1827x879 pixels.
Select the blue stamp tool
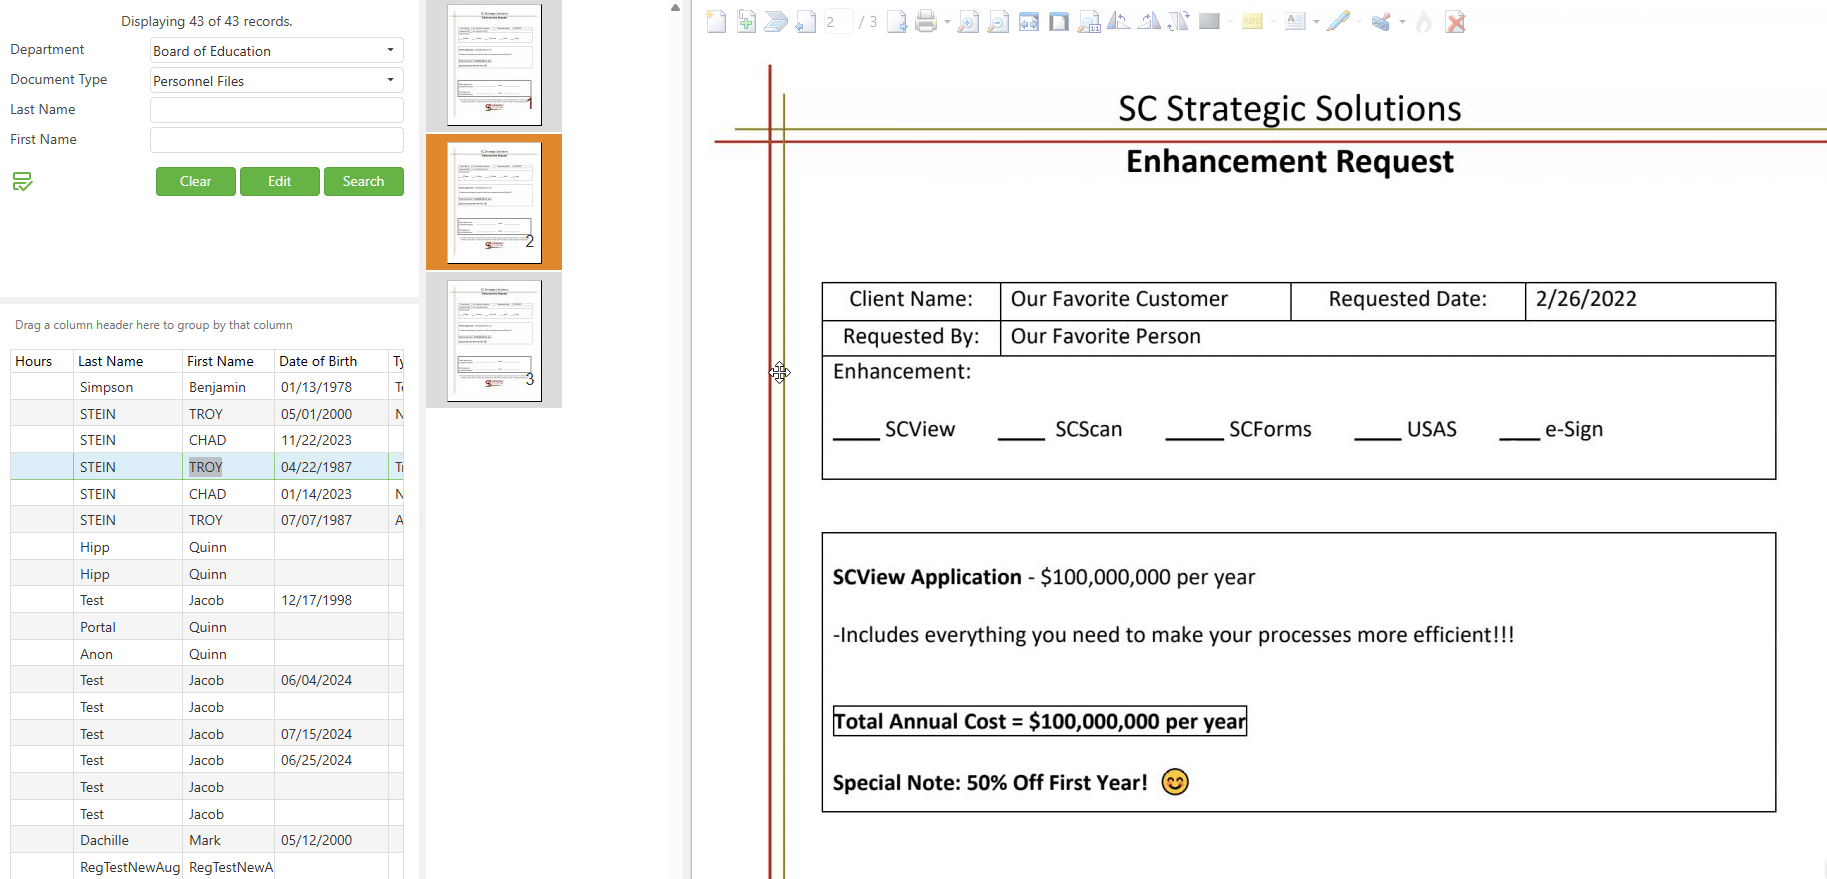[1381, 21]
